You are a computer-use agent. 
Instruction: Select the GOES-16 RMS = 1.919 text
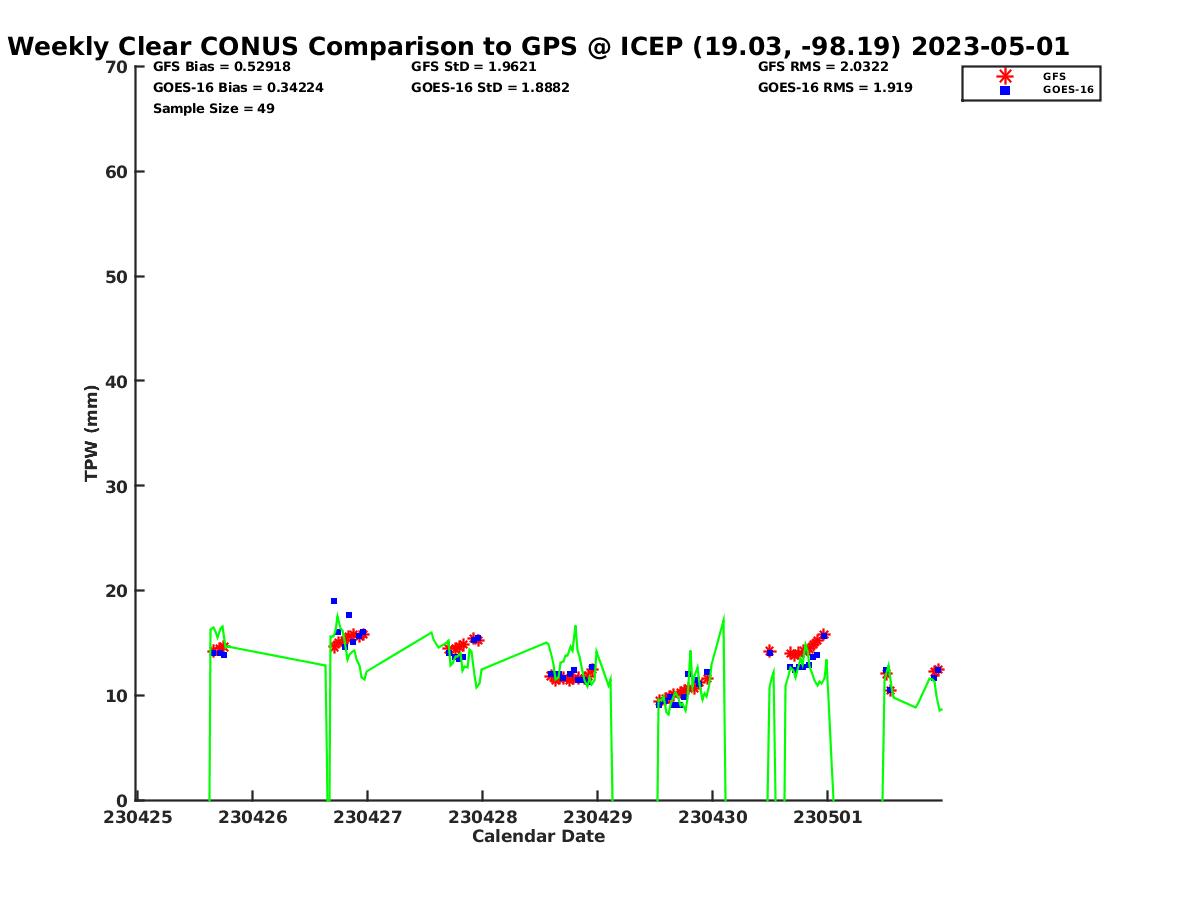pos(835,88)
